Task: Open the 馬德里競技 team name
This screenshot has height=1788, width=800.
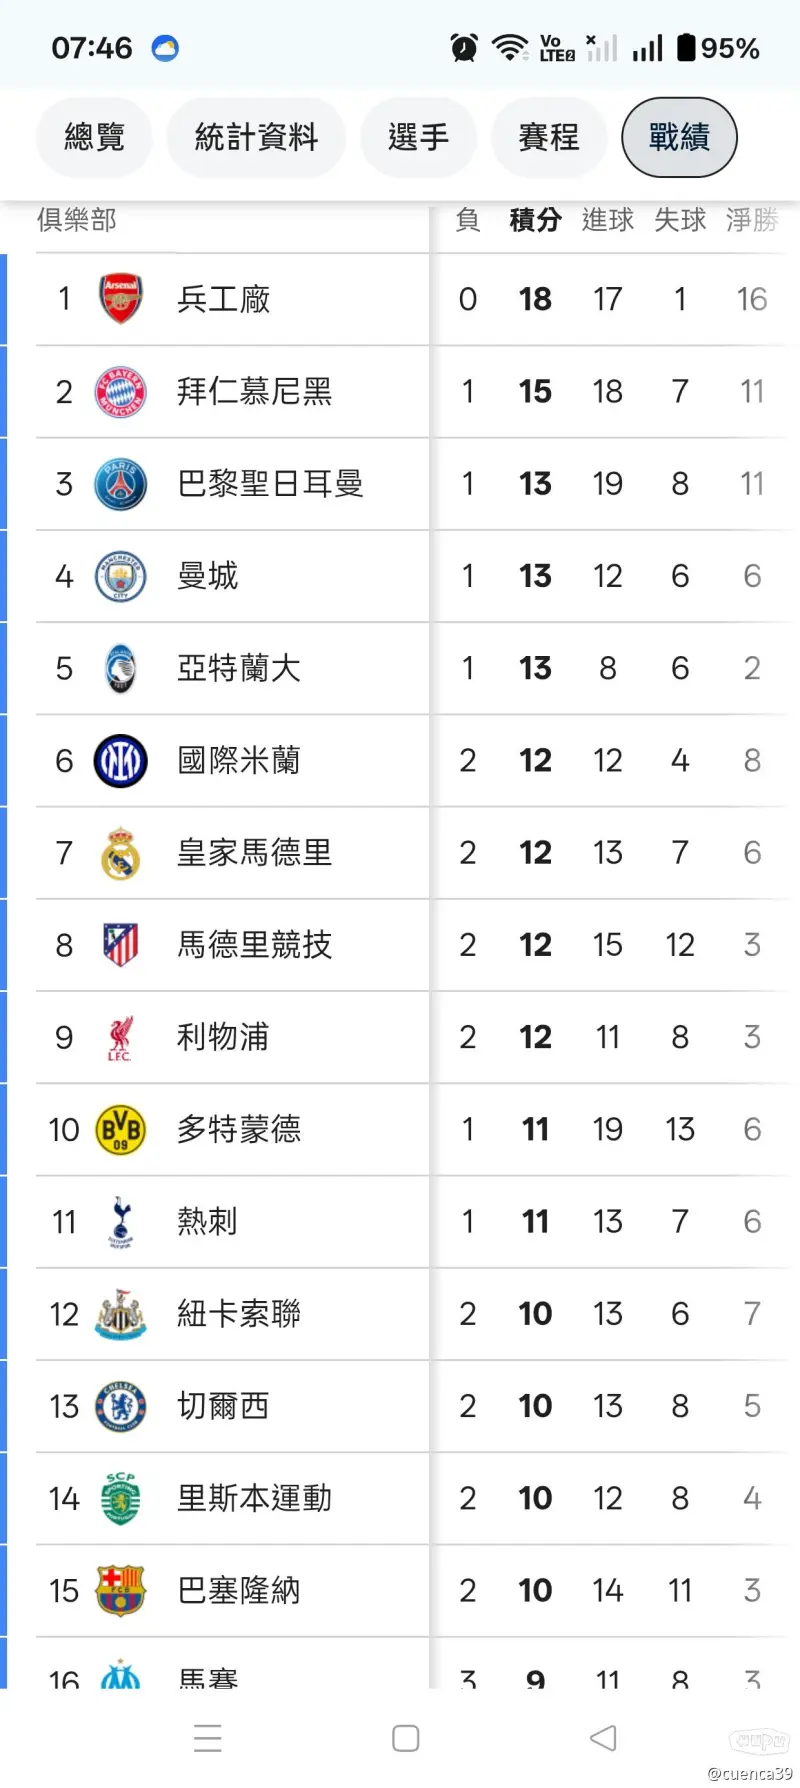Action: [x=254, y=945]
